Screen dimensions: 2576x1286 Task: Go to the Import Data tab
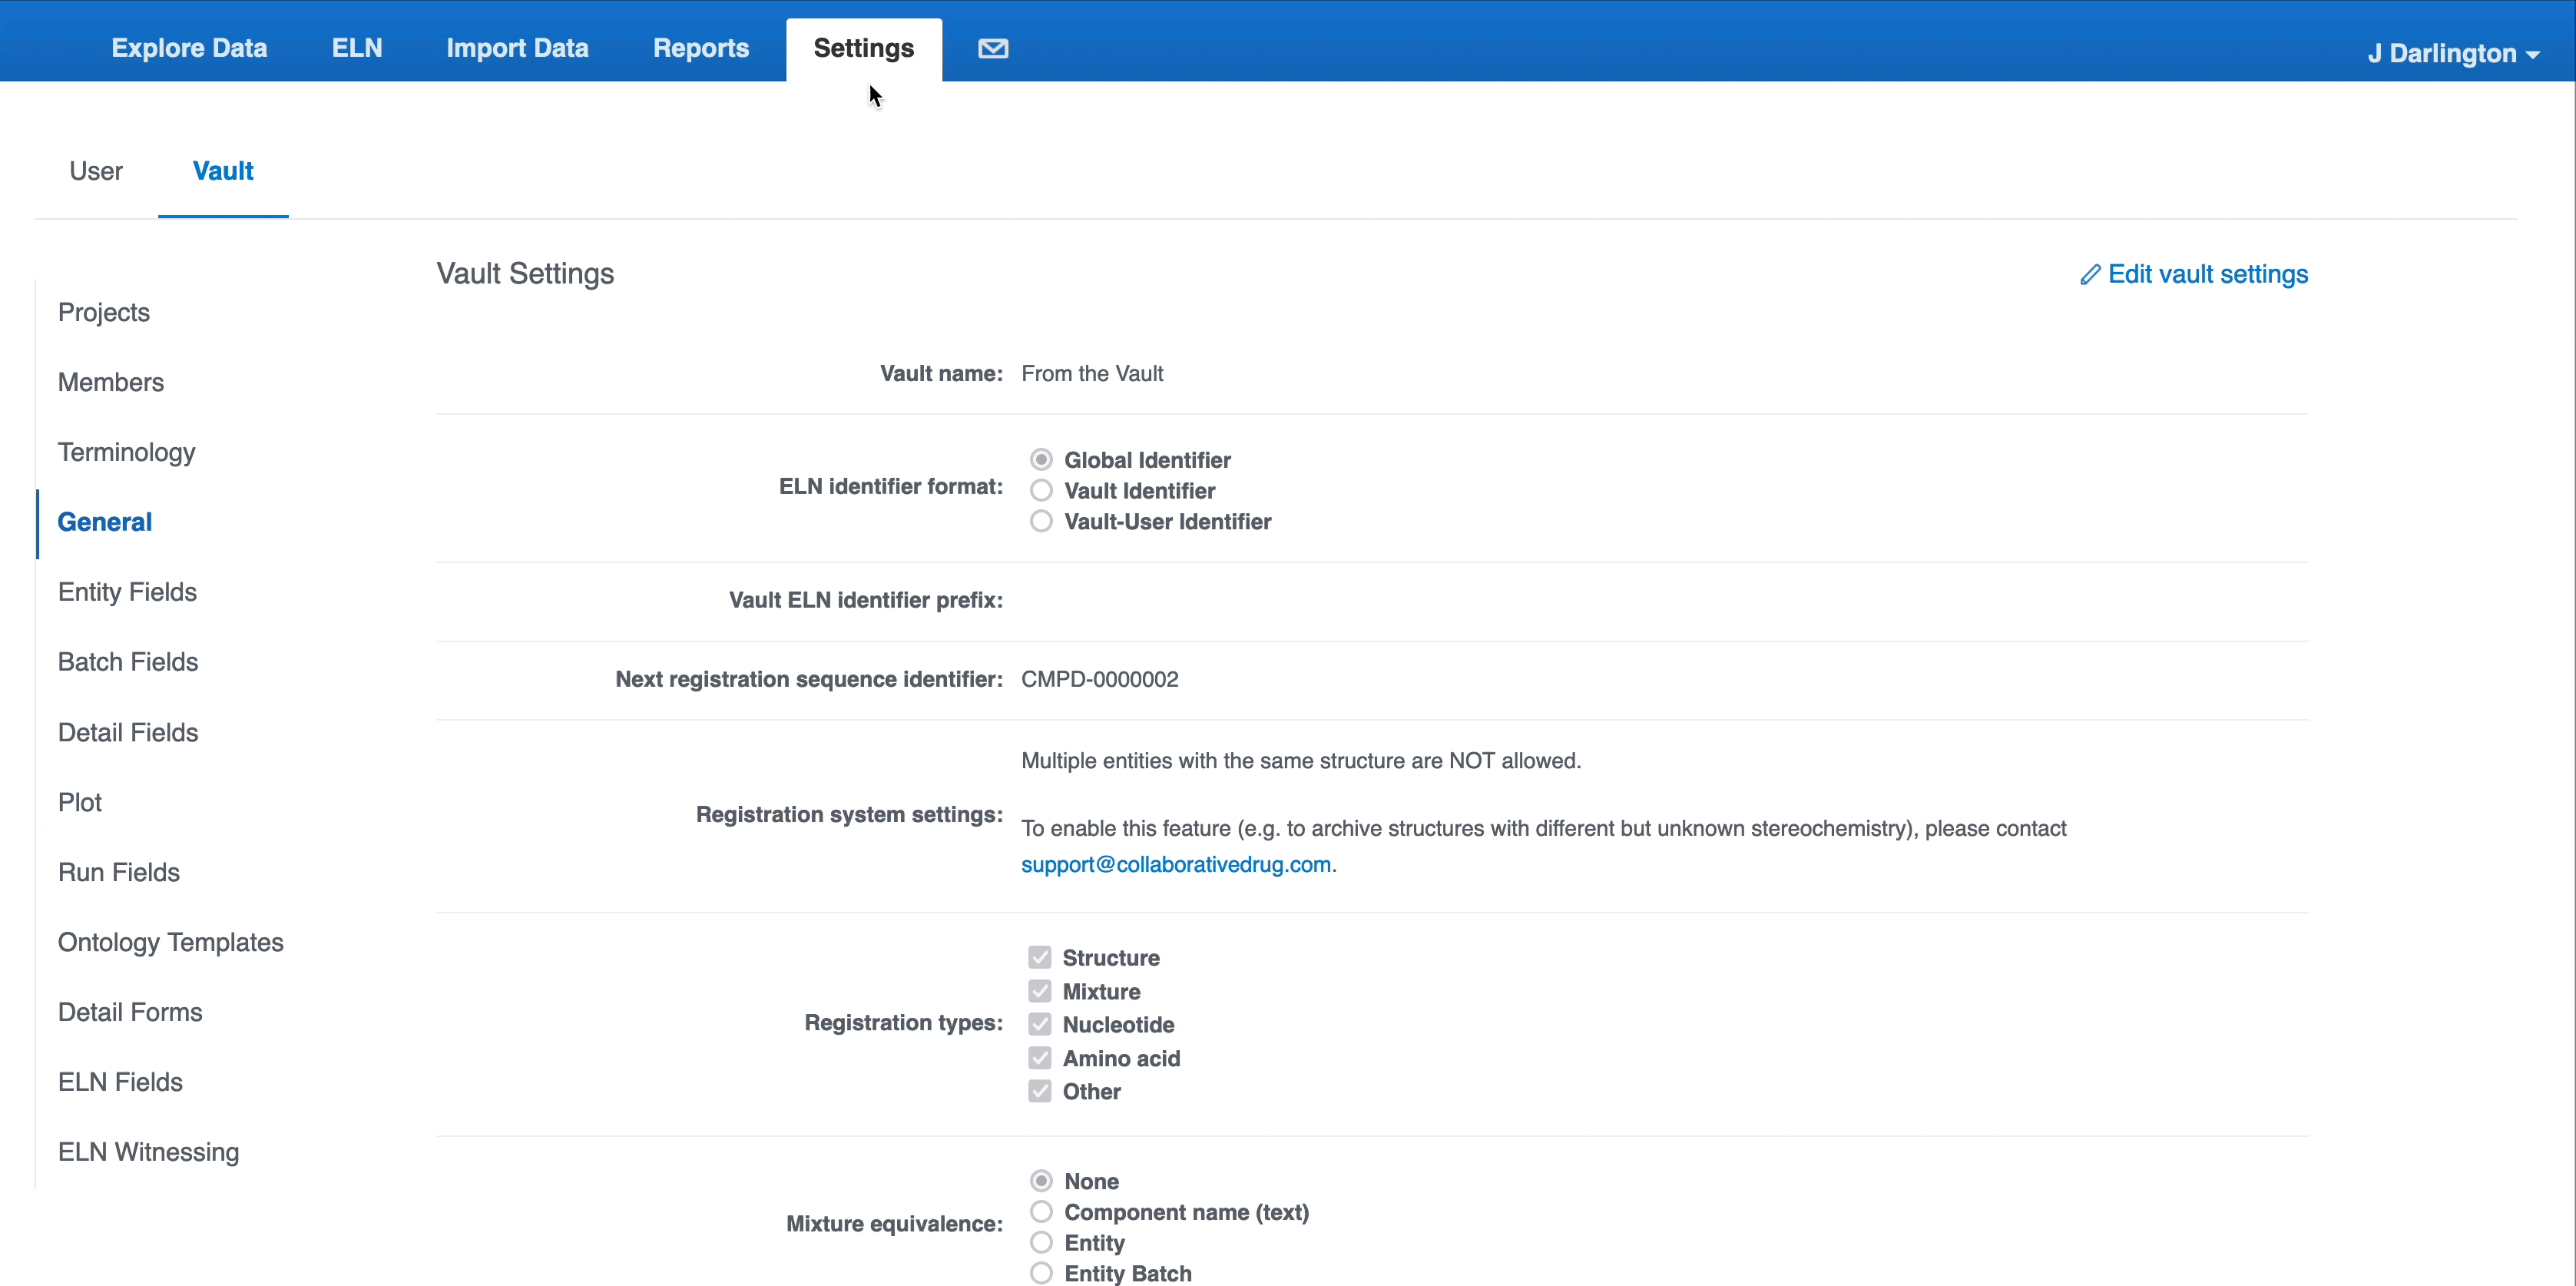point(517,48)
